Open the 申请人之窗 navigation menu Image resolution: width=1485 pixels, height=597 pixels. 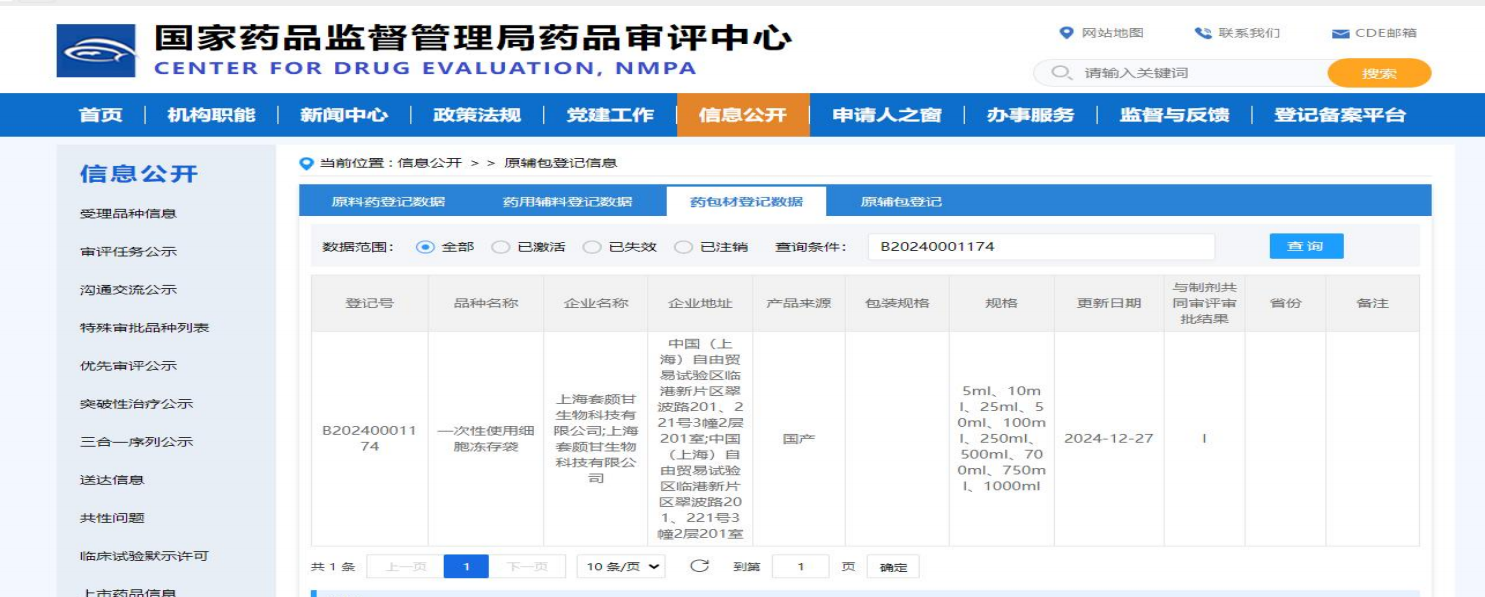click(887, 115)
